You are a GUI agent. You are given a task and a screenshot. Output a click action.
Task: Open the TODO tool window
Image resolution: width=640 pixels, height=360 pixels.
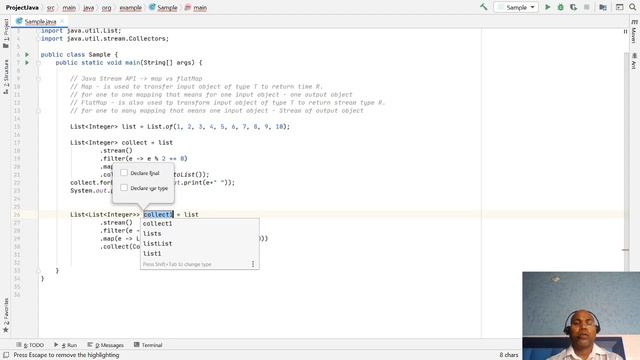point(30,345)
